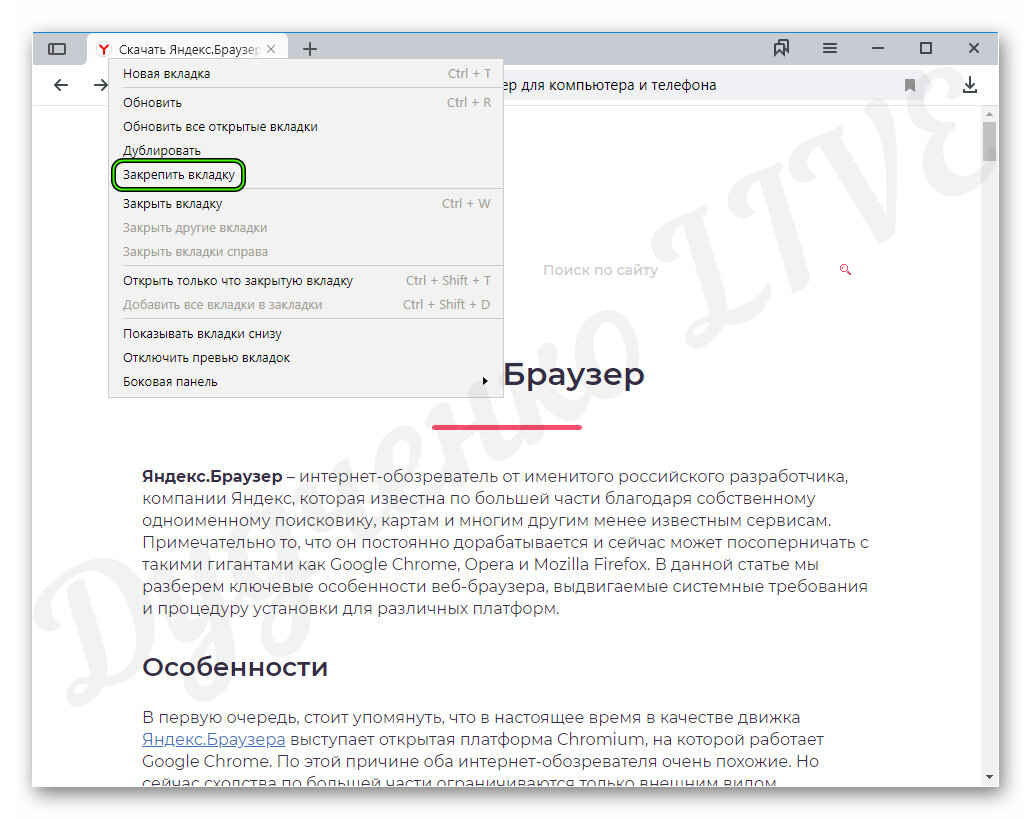The width and height of the screenshot is (1031, 819).
Task: Bookmark this page via address bar icon
Action: pos(910,85)
